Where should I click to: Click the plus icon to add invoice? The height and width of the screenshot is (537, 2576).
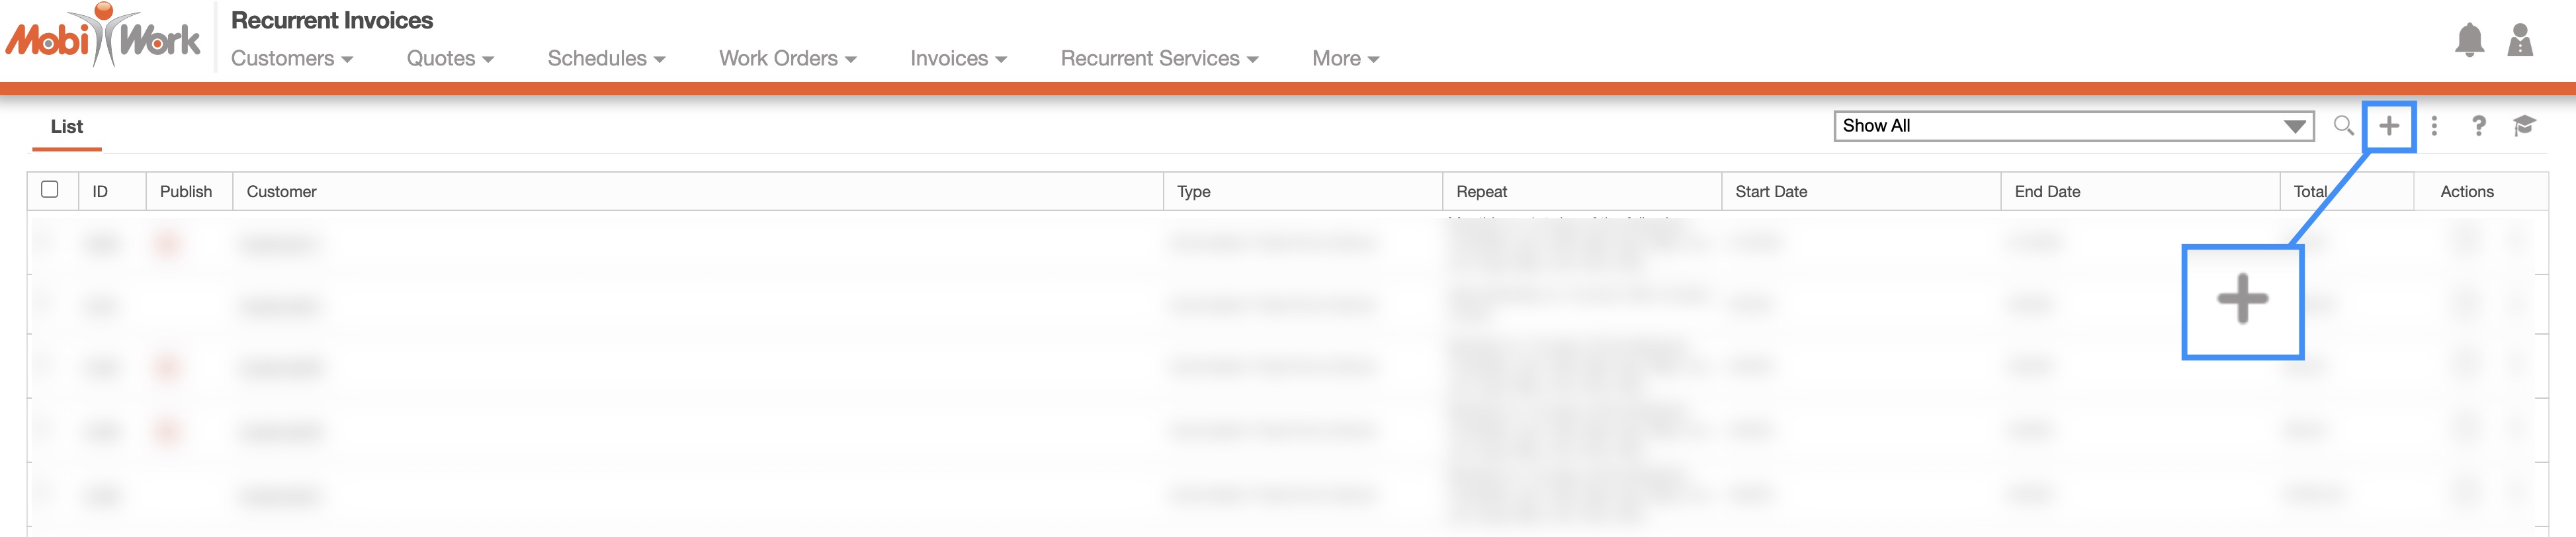[x=2388, y=126]
